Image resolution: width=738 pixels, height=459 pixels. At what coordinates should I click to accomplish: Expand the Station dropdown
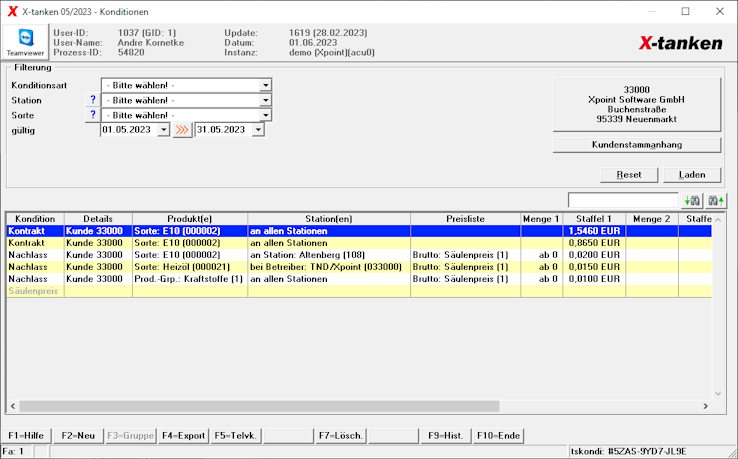(x=265, y=100)
